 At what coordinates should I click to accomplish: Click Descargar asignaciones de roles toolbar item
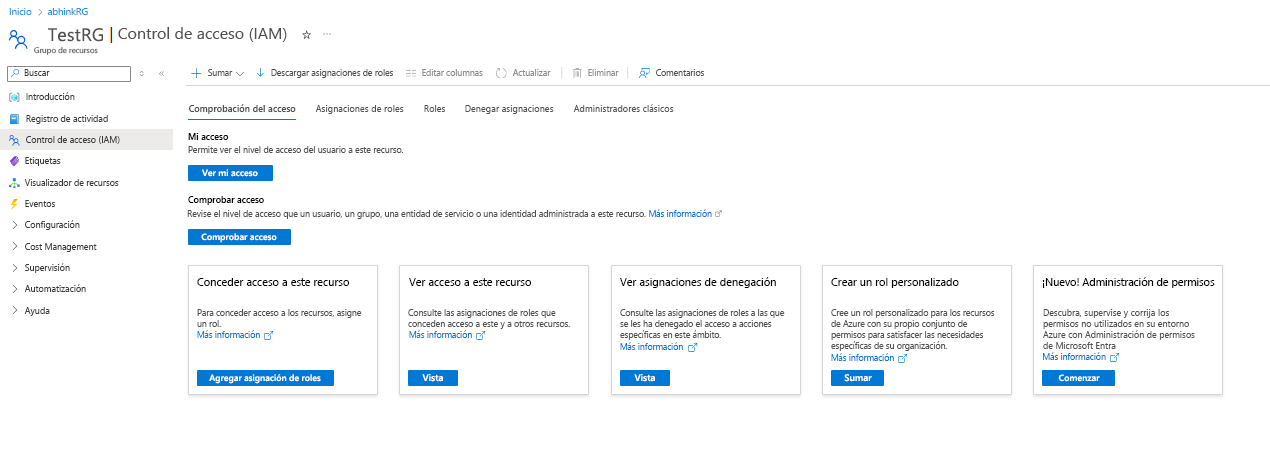point(324,73)
